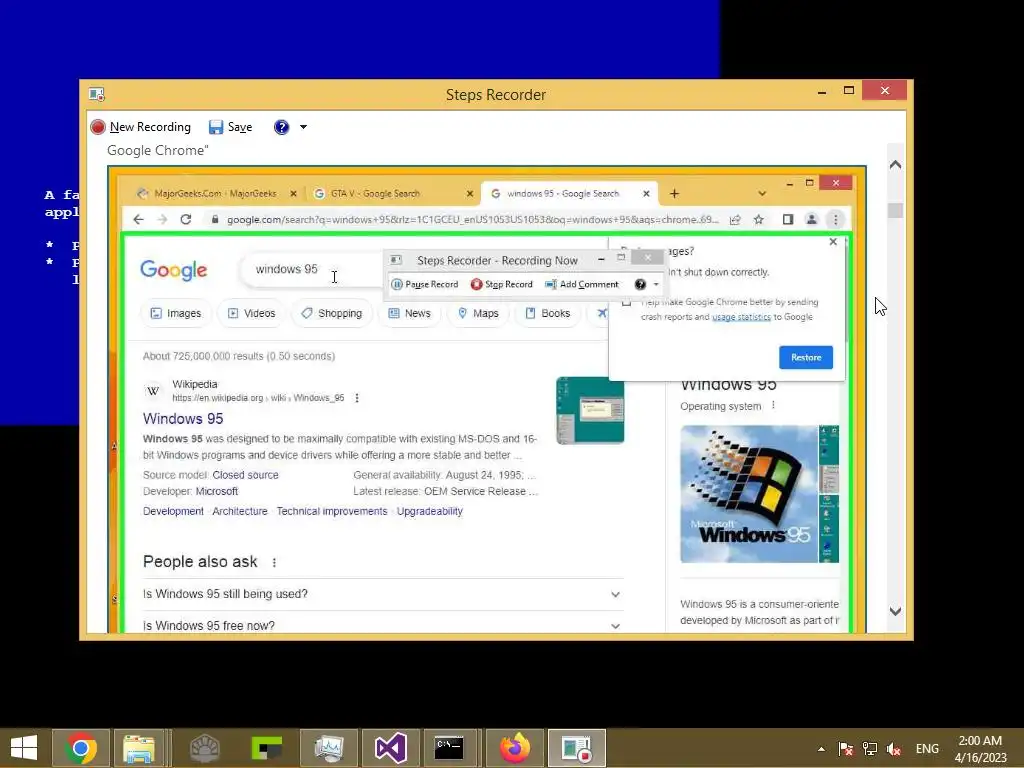Click the bookmark star icon
Image resolution: width=1024 pixels, height=768 pixels.
coord(758,219)
